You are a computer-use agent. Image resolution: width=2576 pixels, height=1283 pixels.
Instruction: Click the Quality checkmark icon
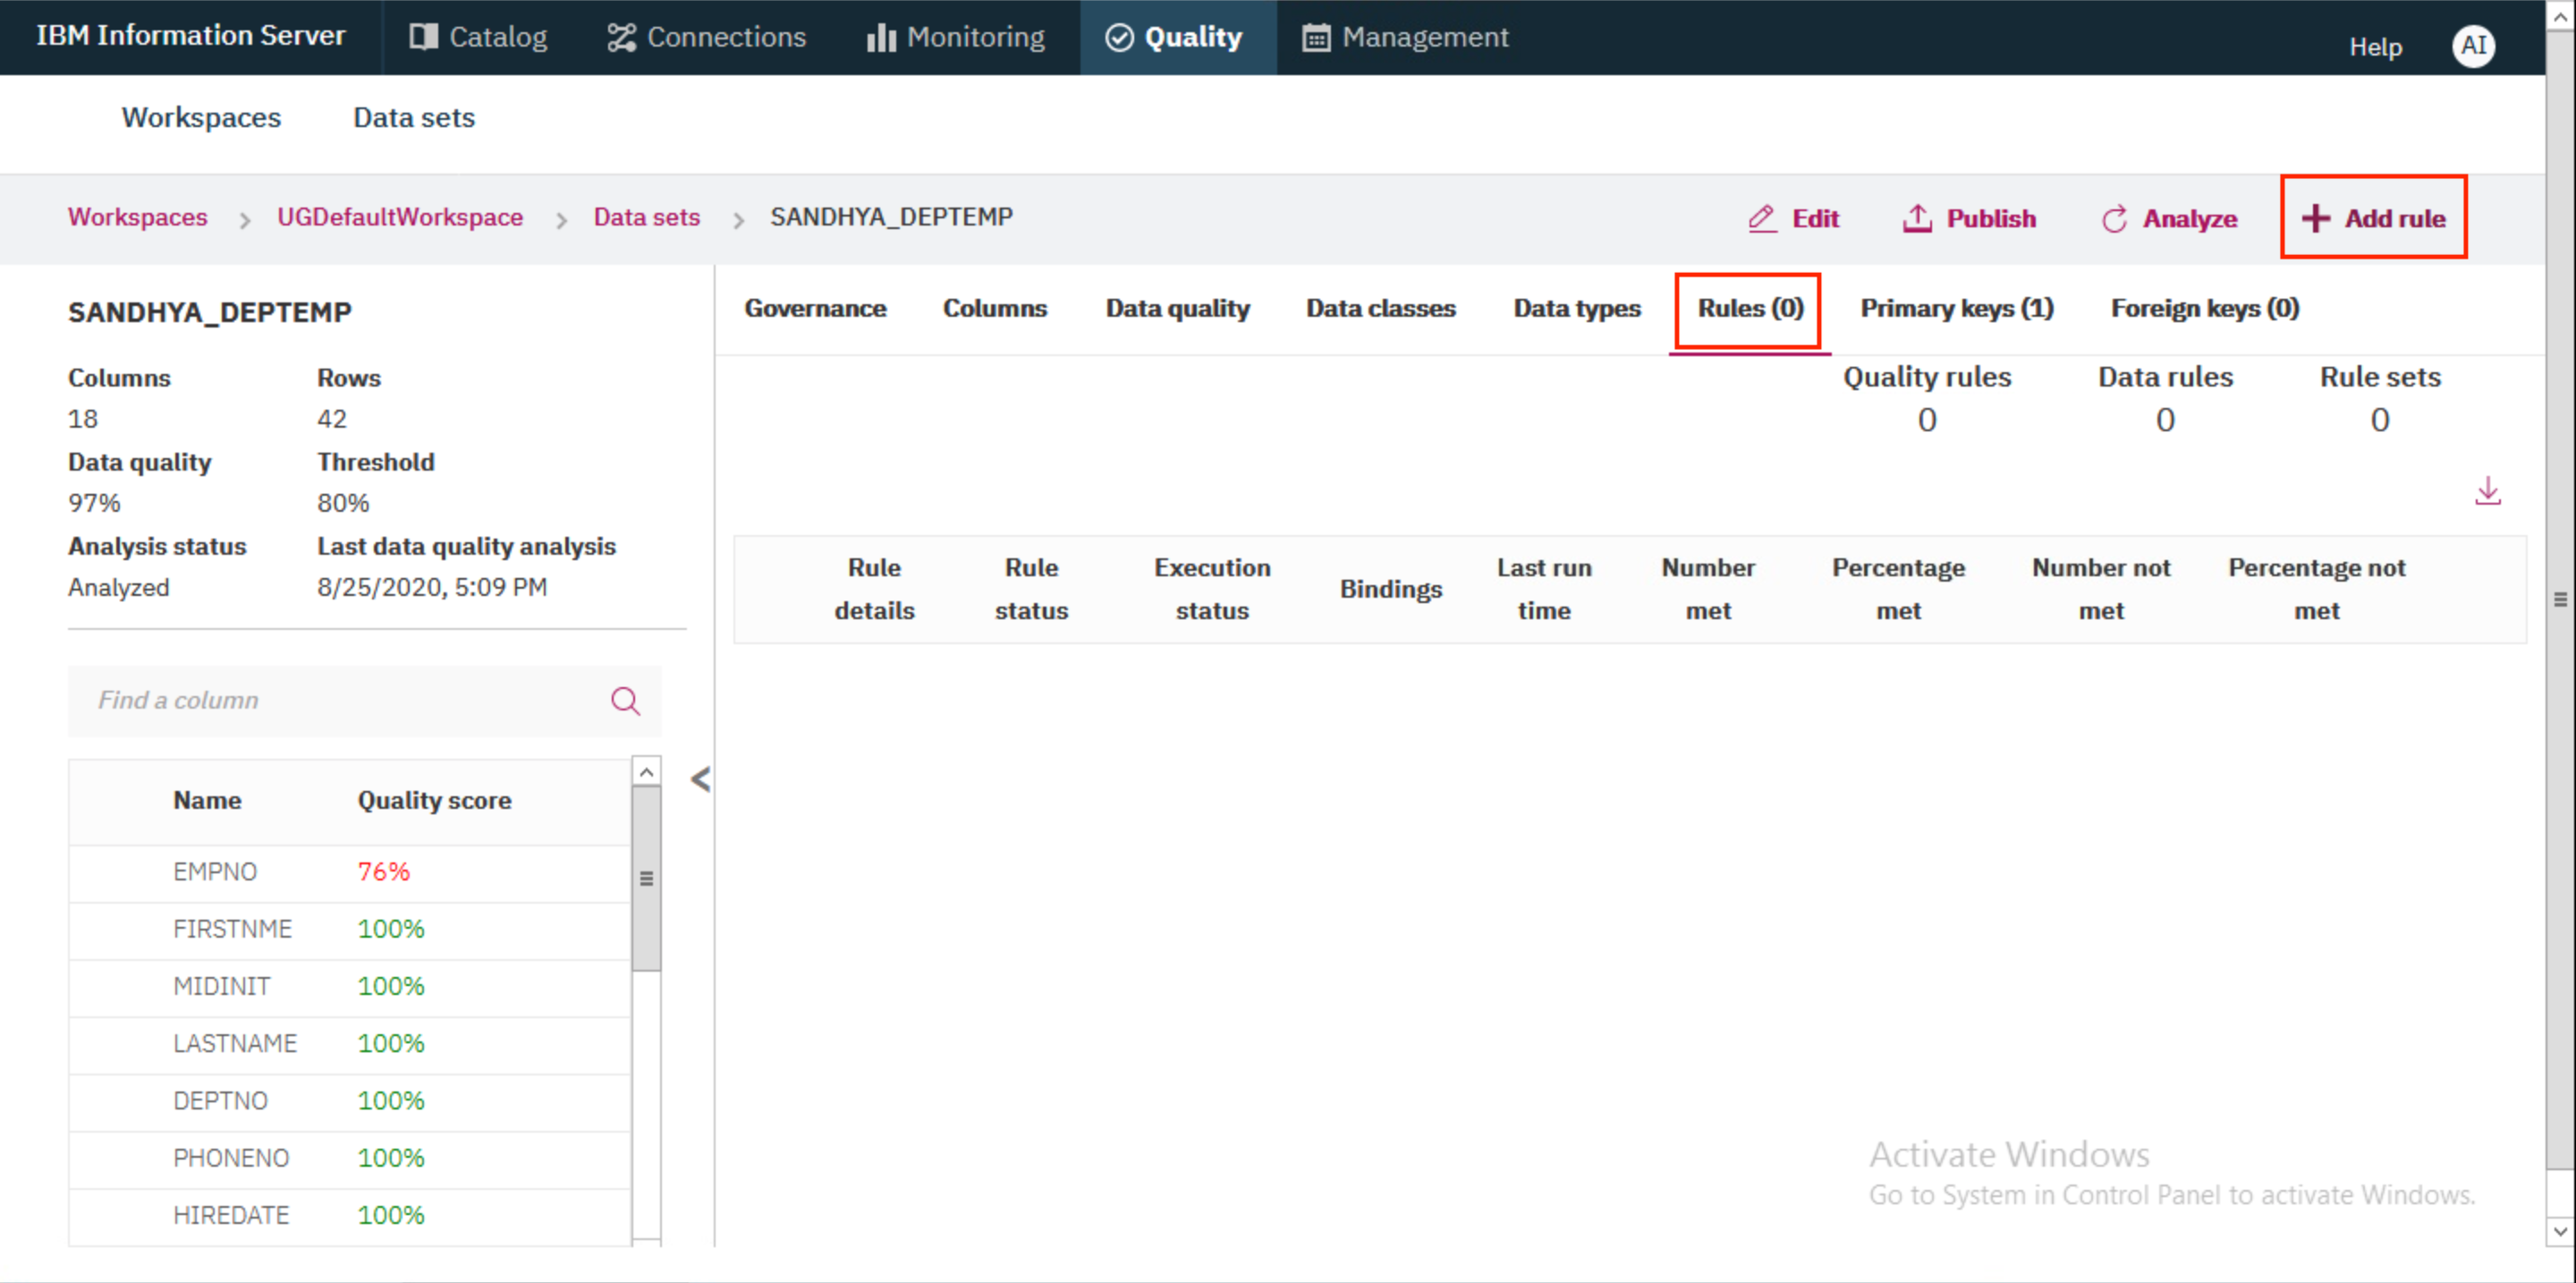pyautogui.click(x=1119, y=37)
